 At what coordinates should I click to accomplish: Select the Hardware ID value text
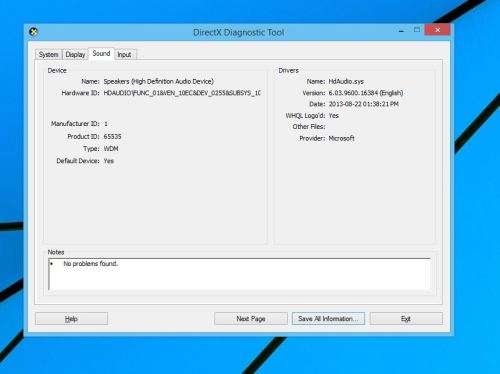coord(182,93)
